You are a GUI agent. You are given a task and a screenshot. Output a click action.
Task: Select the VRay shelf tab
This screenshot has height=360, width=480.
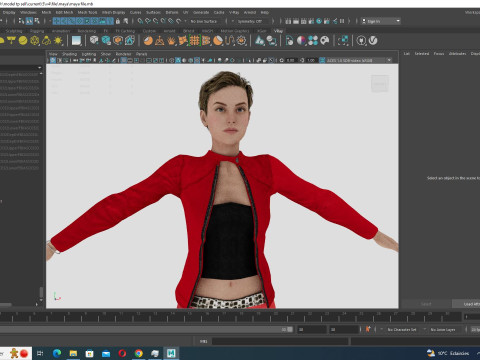pyautogui.click(x=278, y=31)
